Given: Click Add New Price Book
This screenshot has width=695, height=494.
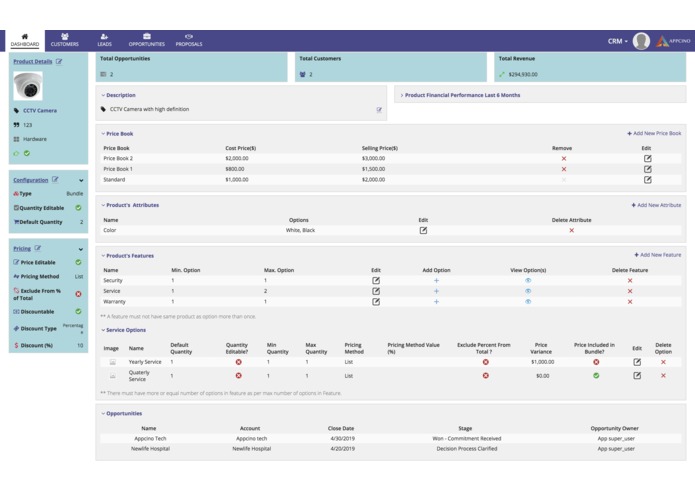Looking at the screenshot, I should pyautogui.click(x=654, y=133).
